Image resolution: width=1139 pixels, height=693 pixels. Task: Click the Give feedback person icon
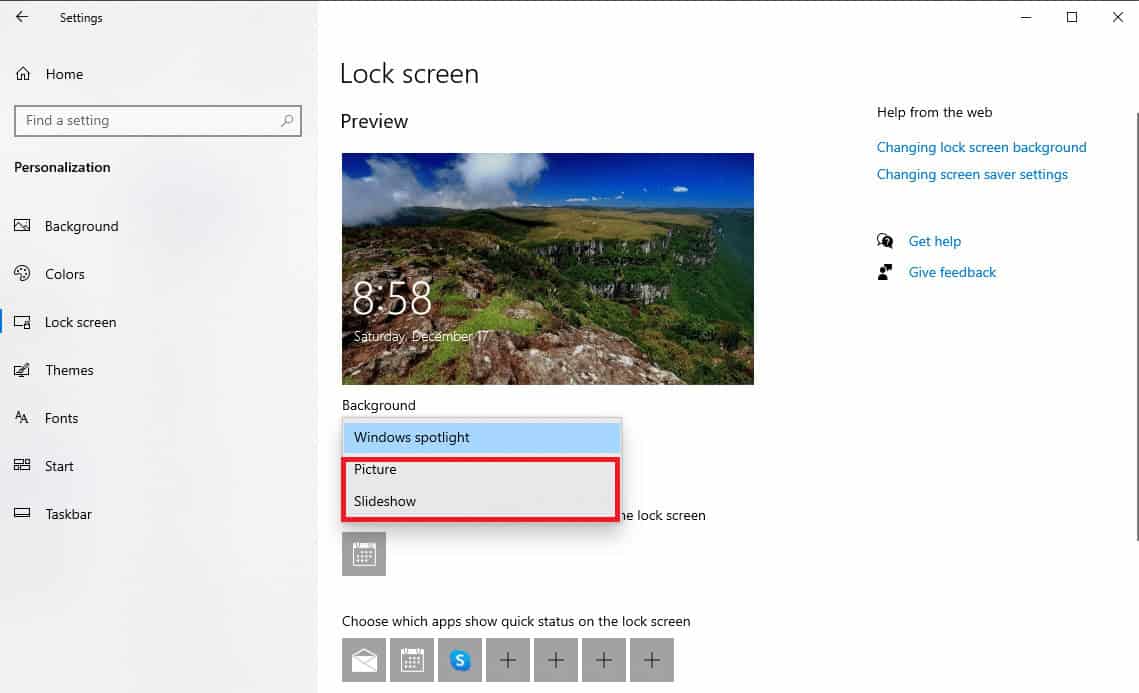tap(885, 272)
